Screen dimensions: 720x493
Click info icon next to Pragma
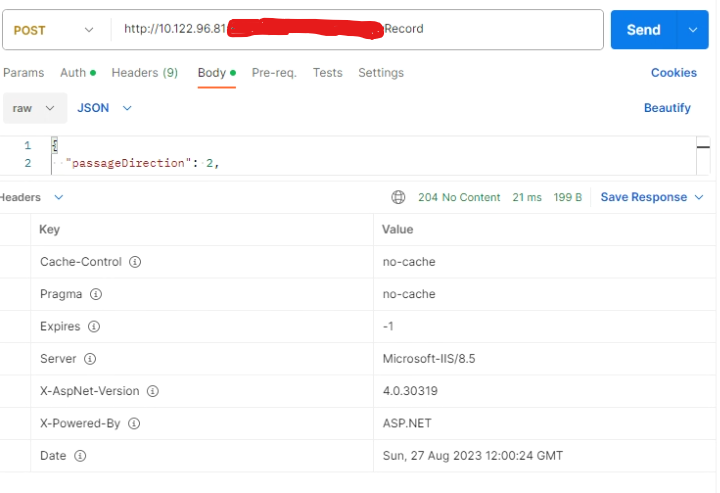(x=96, y=294)
